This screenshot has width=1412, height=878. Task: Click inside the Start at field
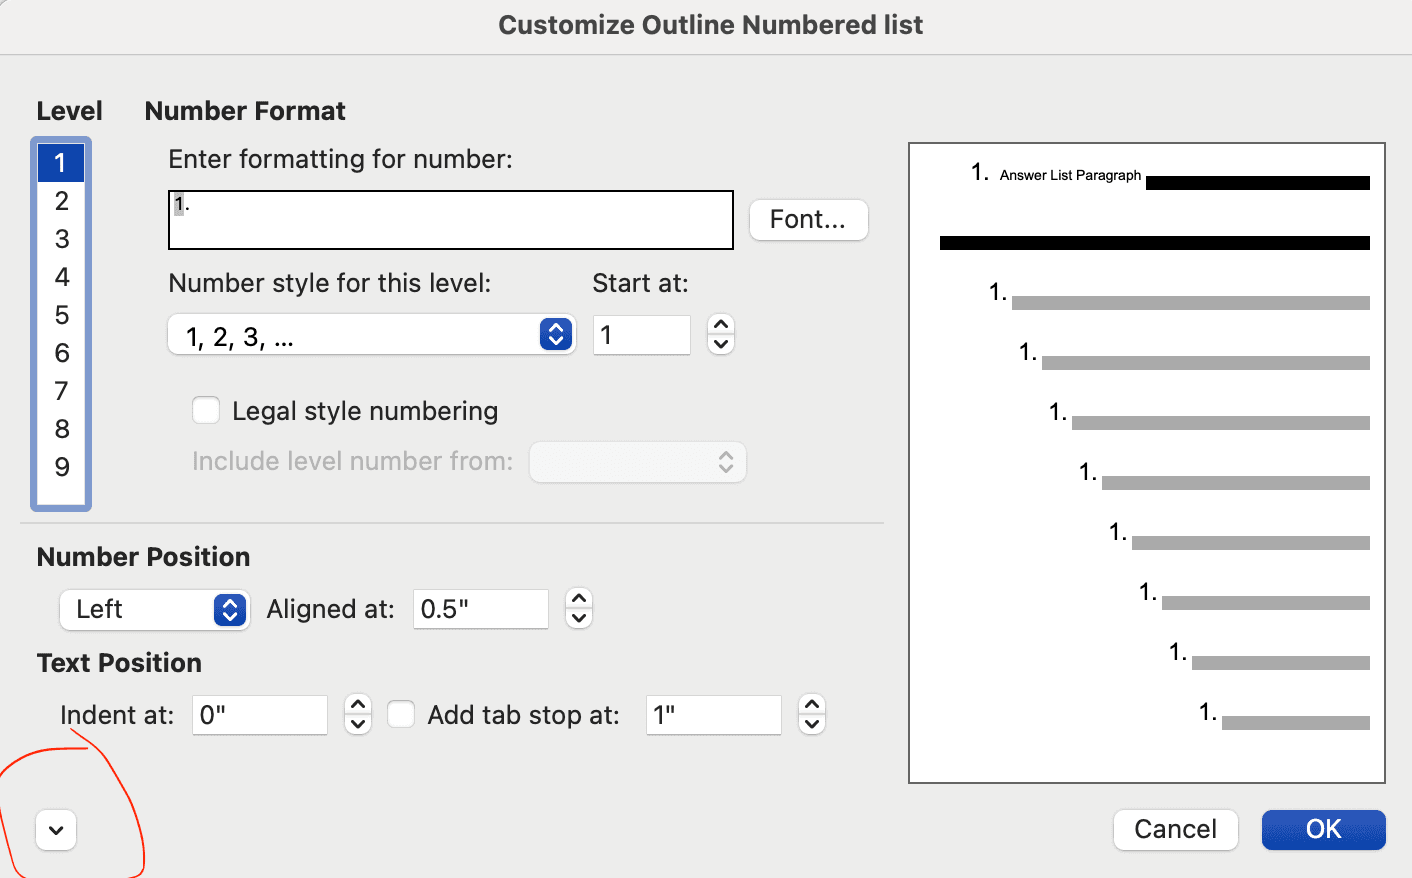641,335
